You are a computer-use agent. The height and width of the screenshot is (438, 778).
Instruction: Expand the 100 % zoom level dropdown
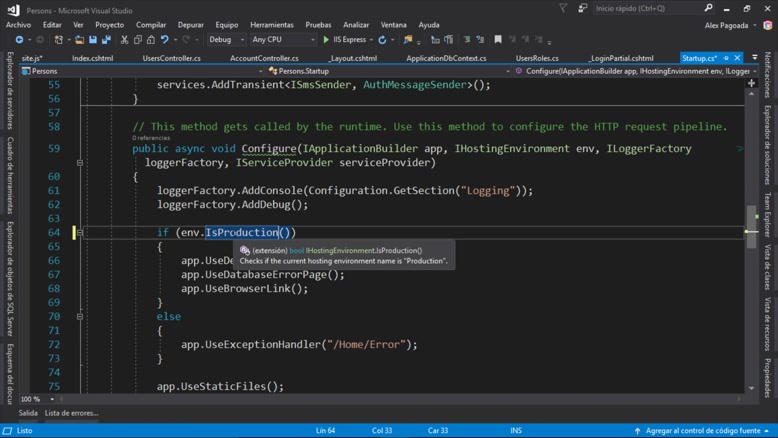tap(52, 399)
